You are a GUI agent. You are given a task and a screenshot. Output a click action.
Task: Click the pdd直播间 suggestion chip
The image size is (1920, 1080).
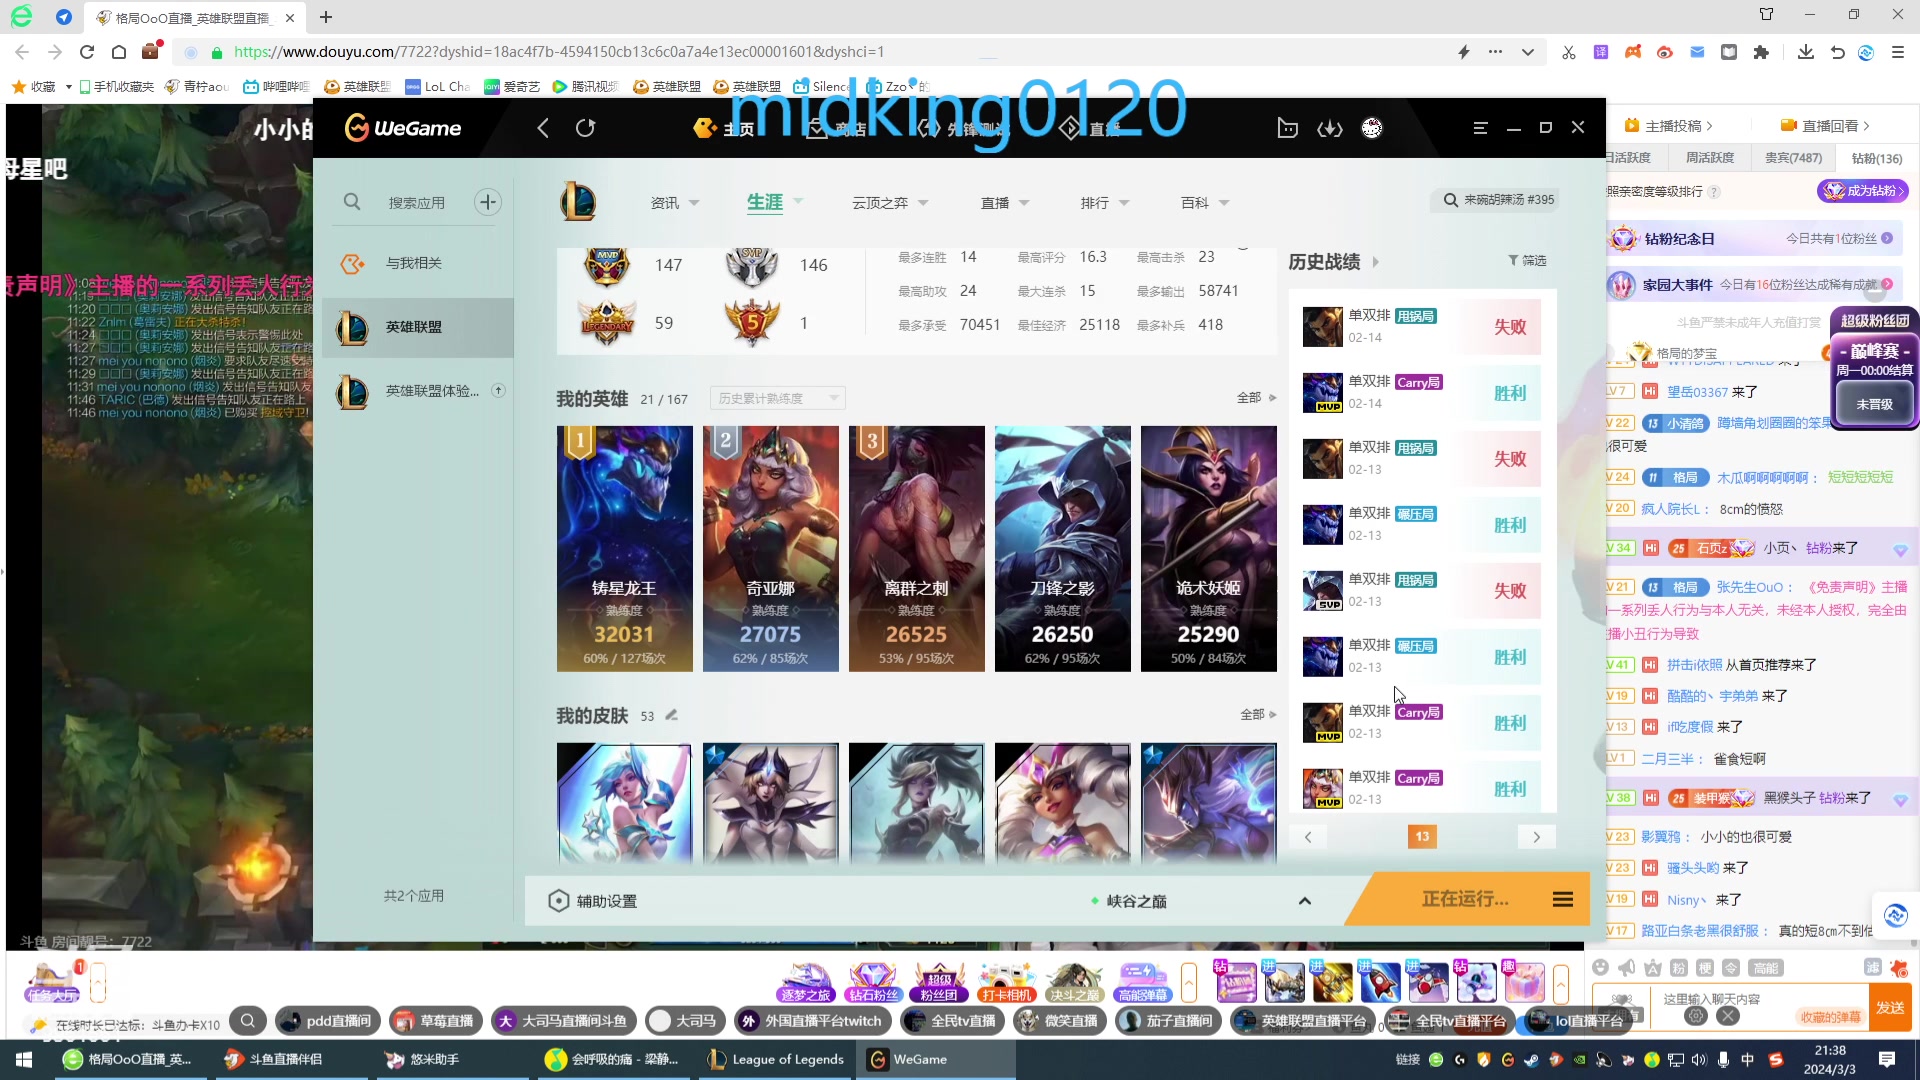tap(328, 1021)
